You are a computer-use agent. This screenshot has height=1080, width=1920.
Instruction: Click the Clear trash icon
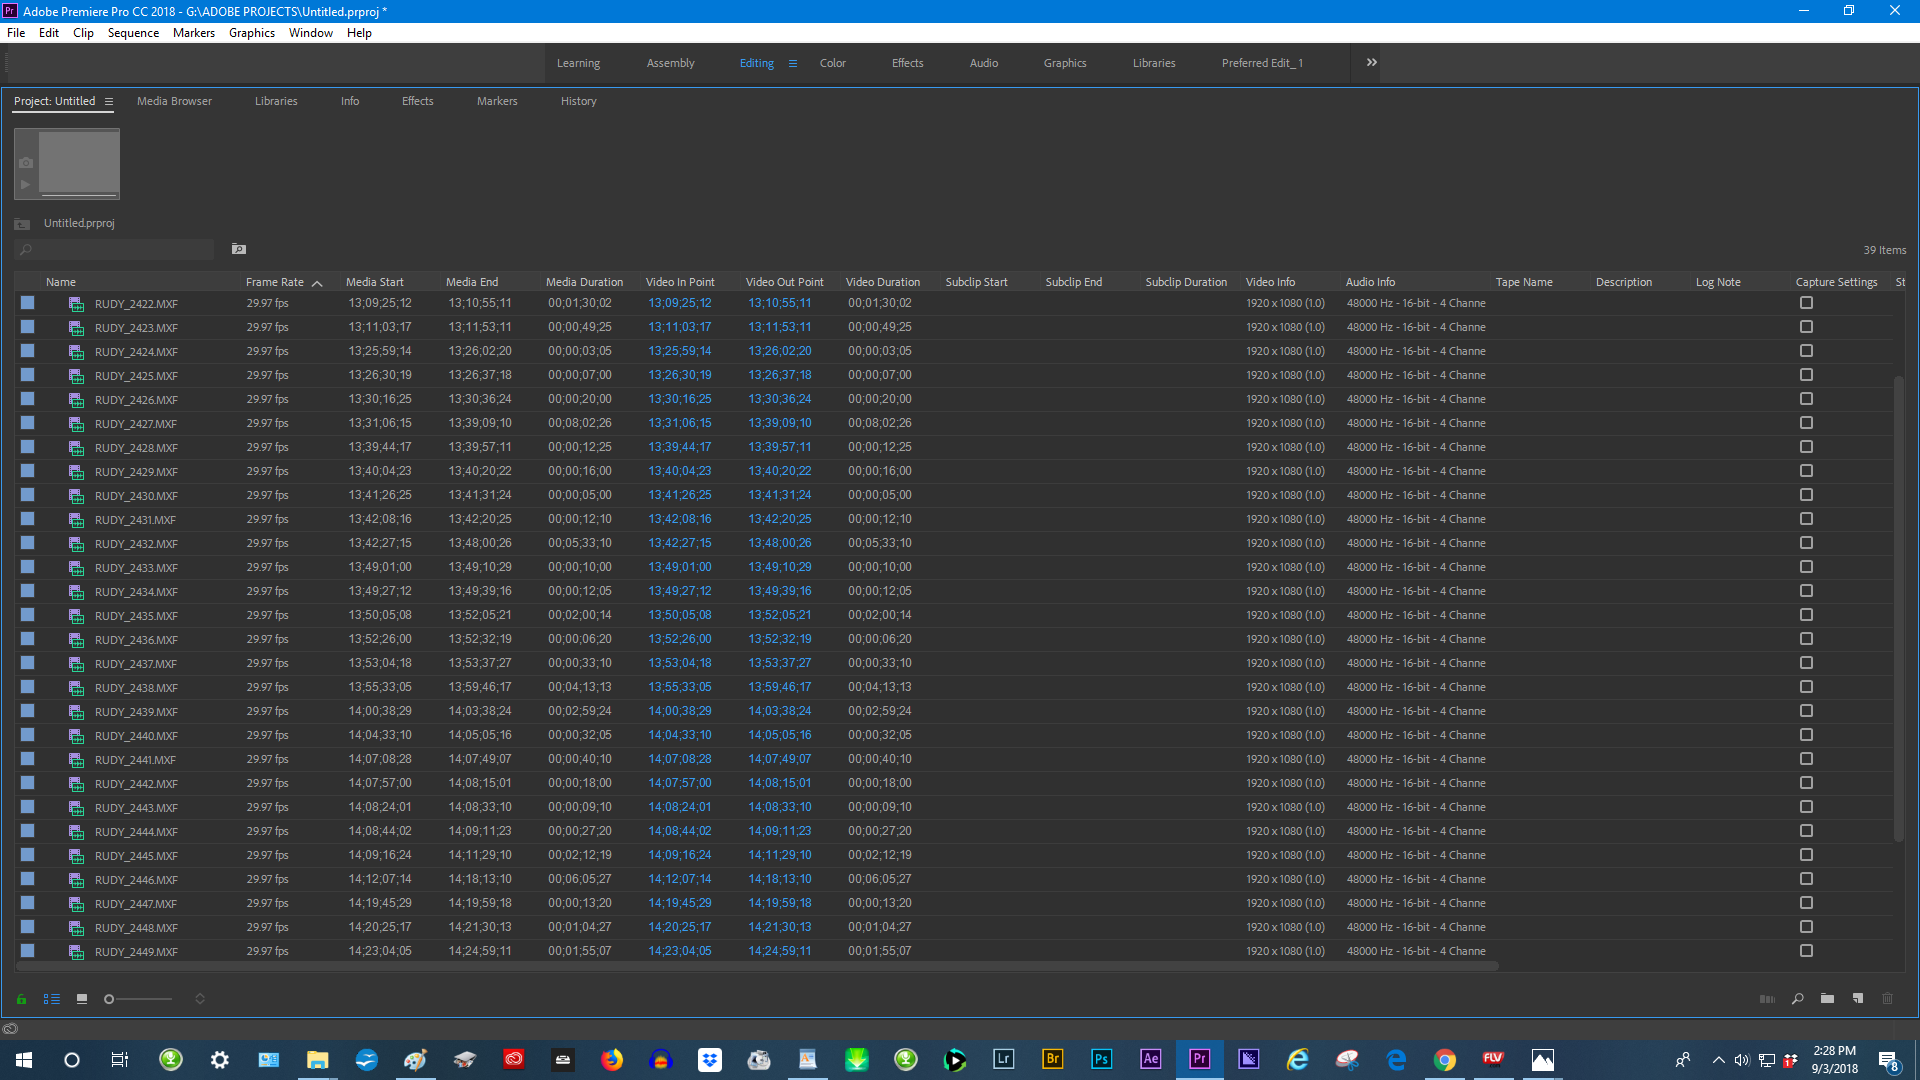tap(1888, 999)
